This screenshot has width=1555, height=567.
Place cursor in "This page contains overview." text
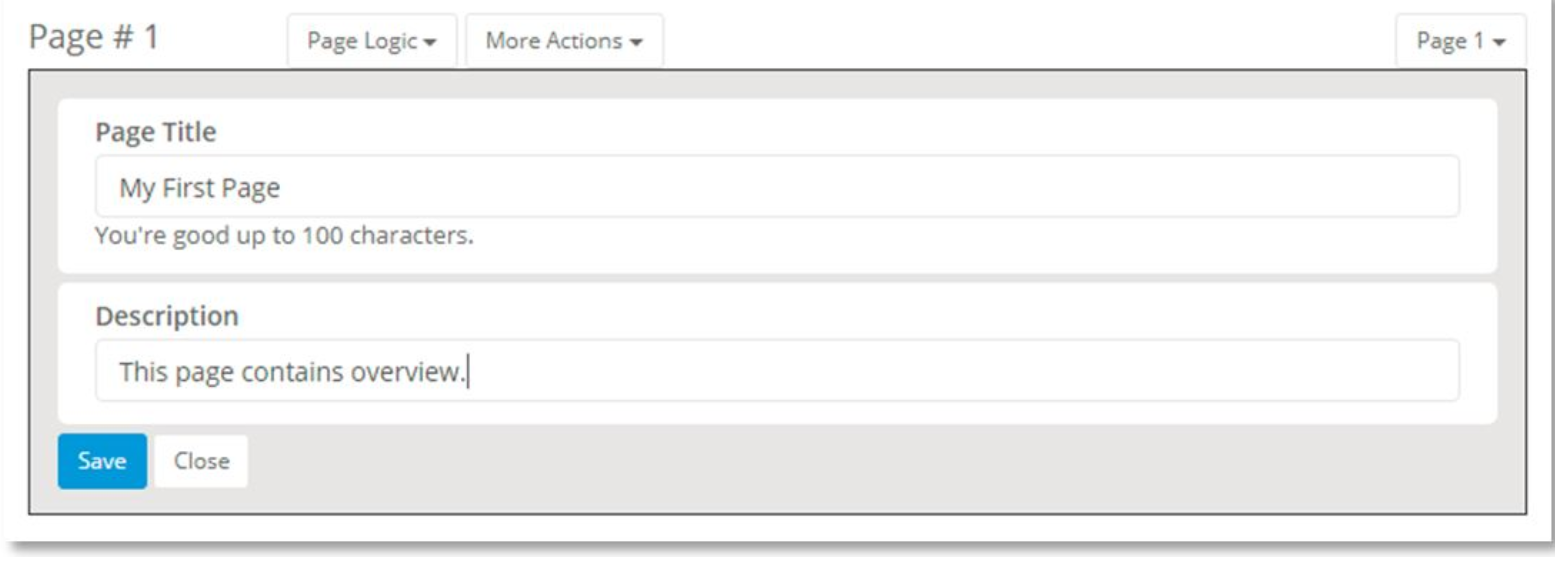pos(292,373)
